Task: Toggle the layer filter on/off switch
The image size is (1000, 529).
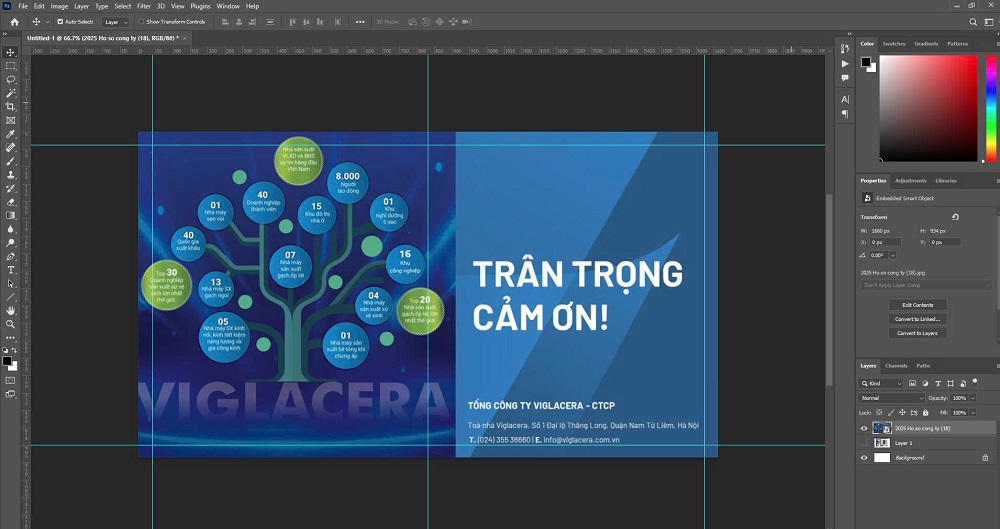Action: pyautogui.click(x=974, y=383)
